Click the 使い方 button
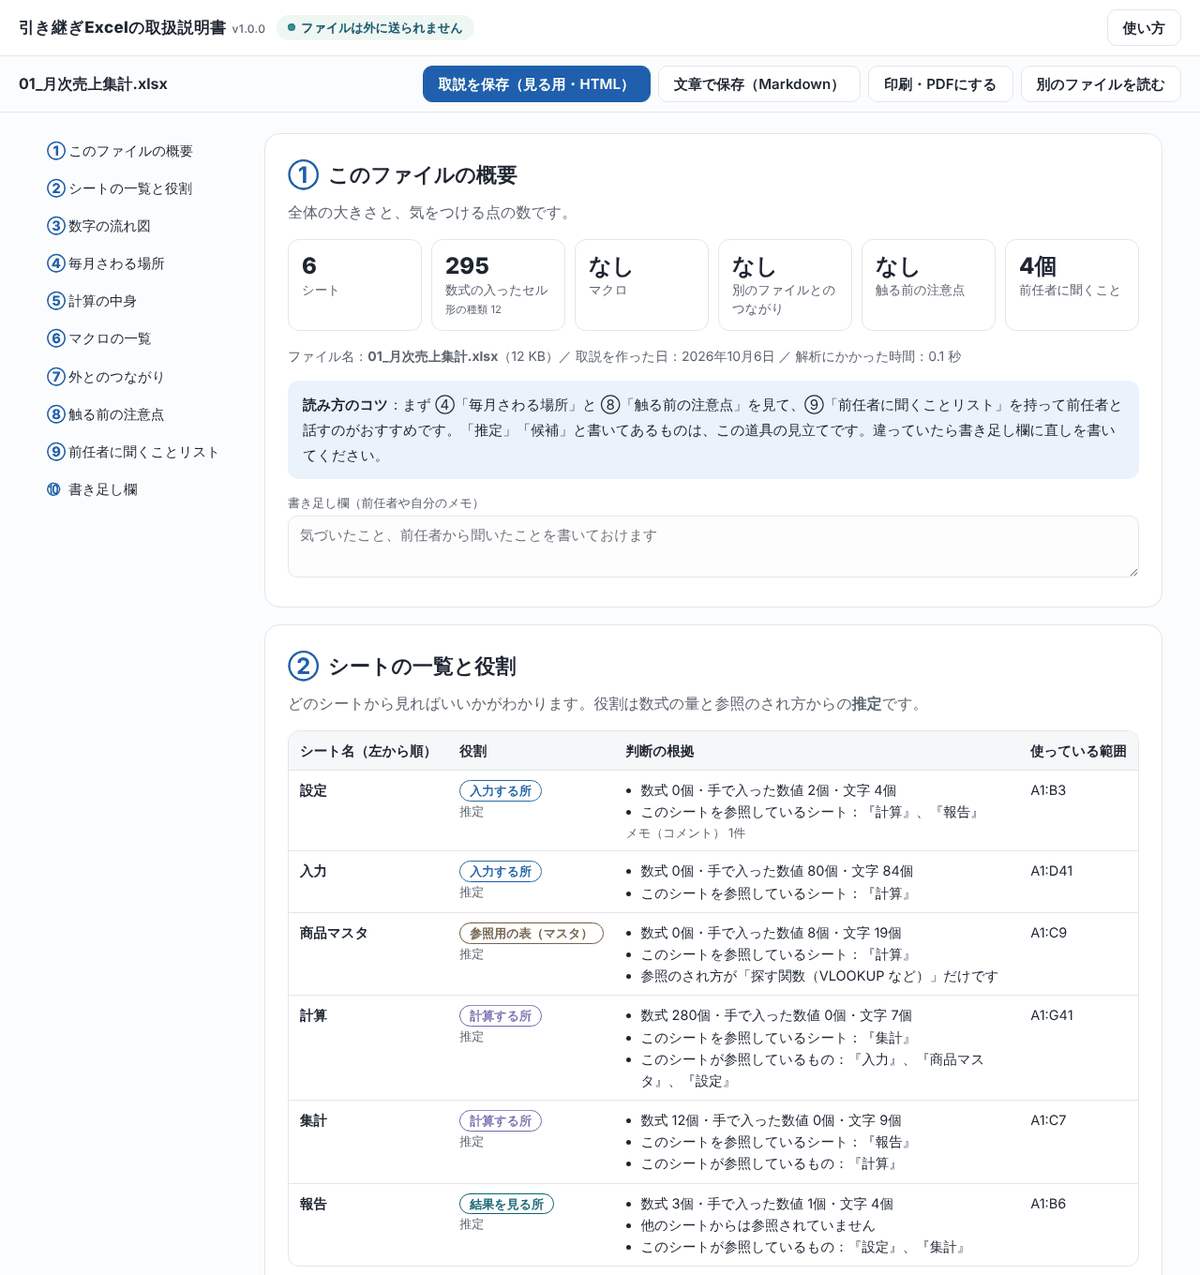The height and width of the screenshot is (1275, 1200). pyautogui.click(x=1143, y=28)
